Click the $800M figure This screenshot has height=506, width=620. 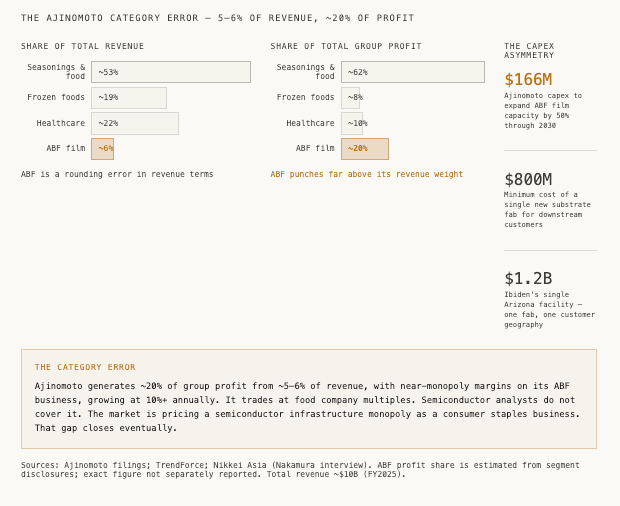click(528, 179)
